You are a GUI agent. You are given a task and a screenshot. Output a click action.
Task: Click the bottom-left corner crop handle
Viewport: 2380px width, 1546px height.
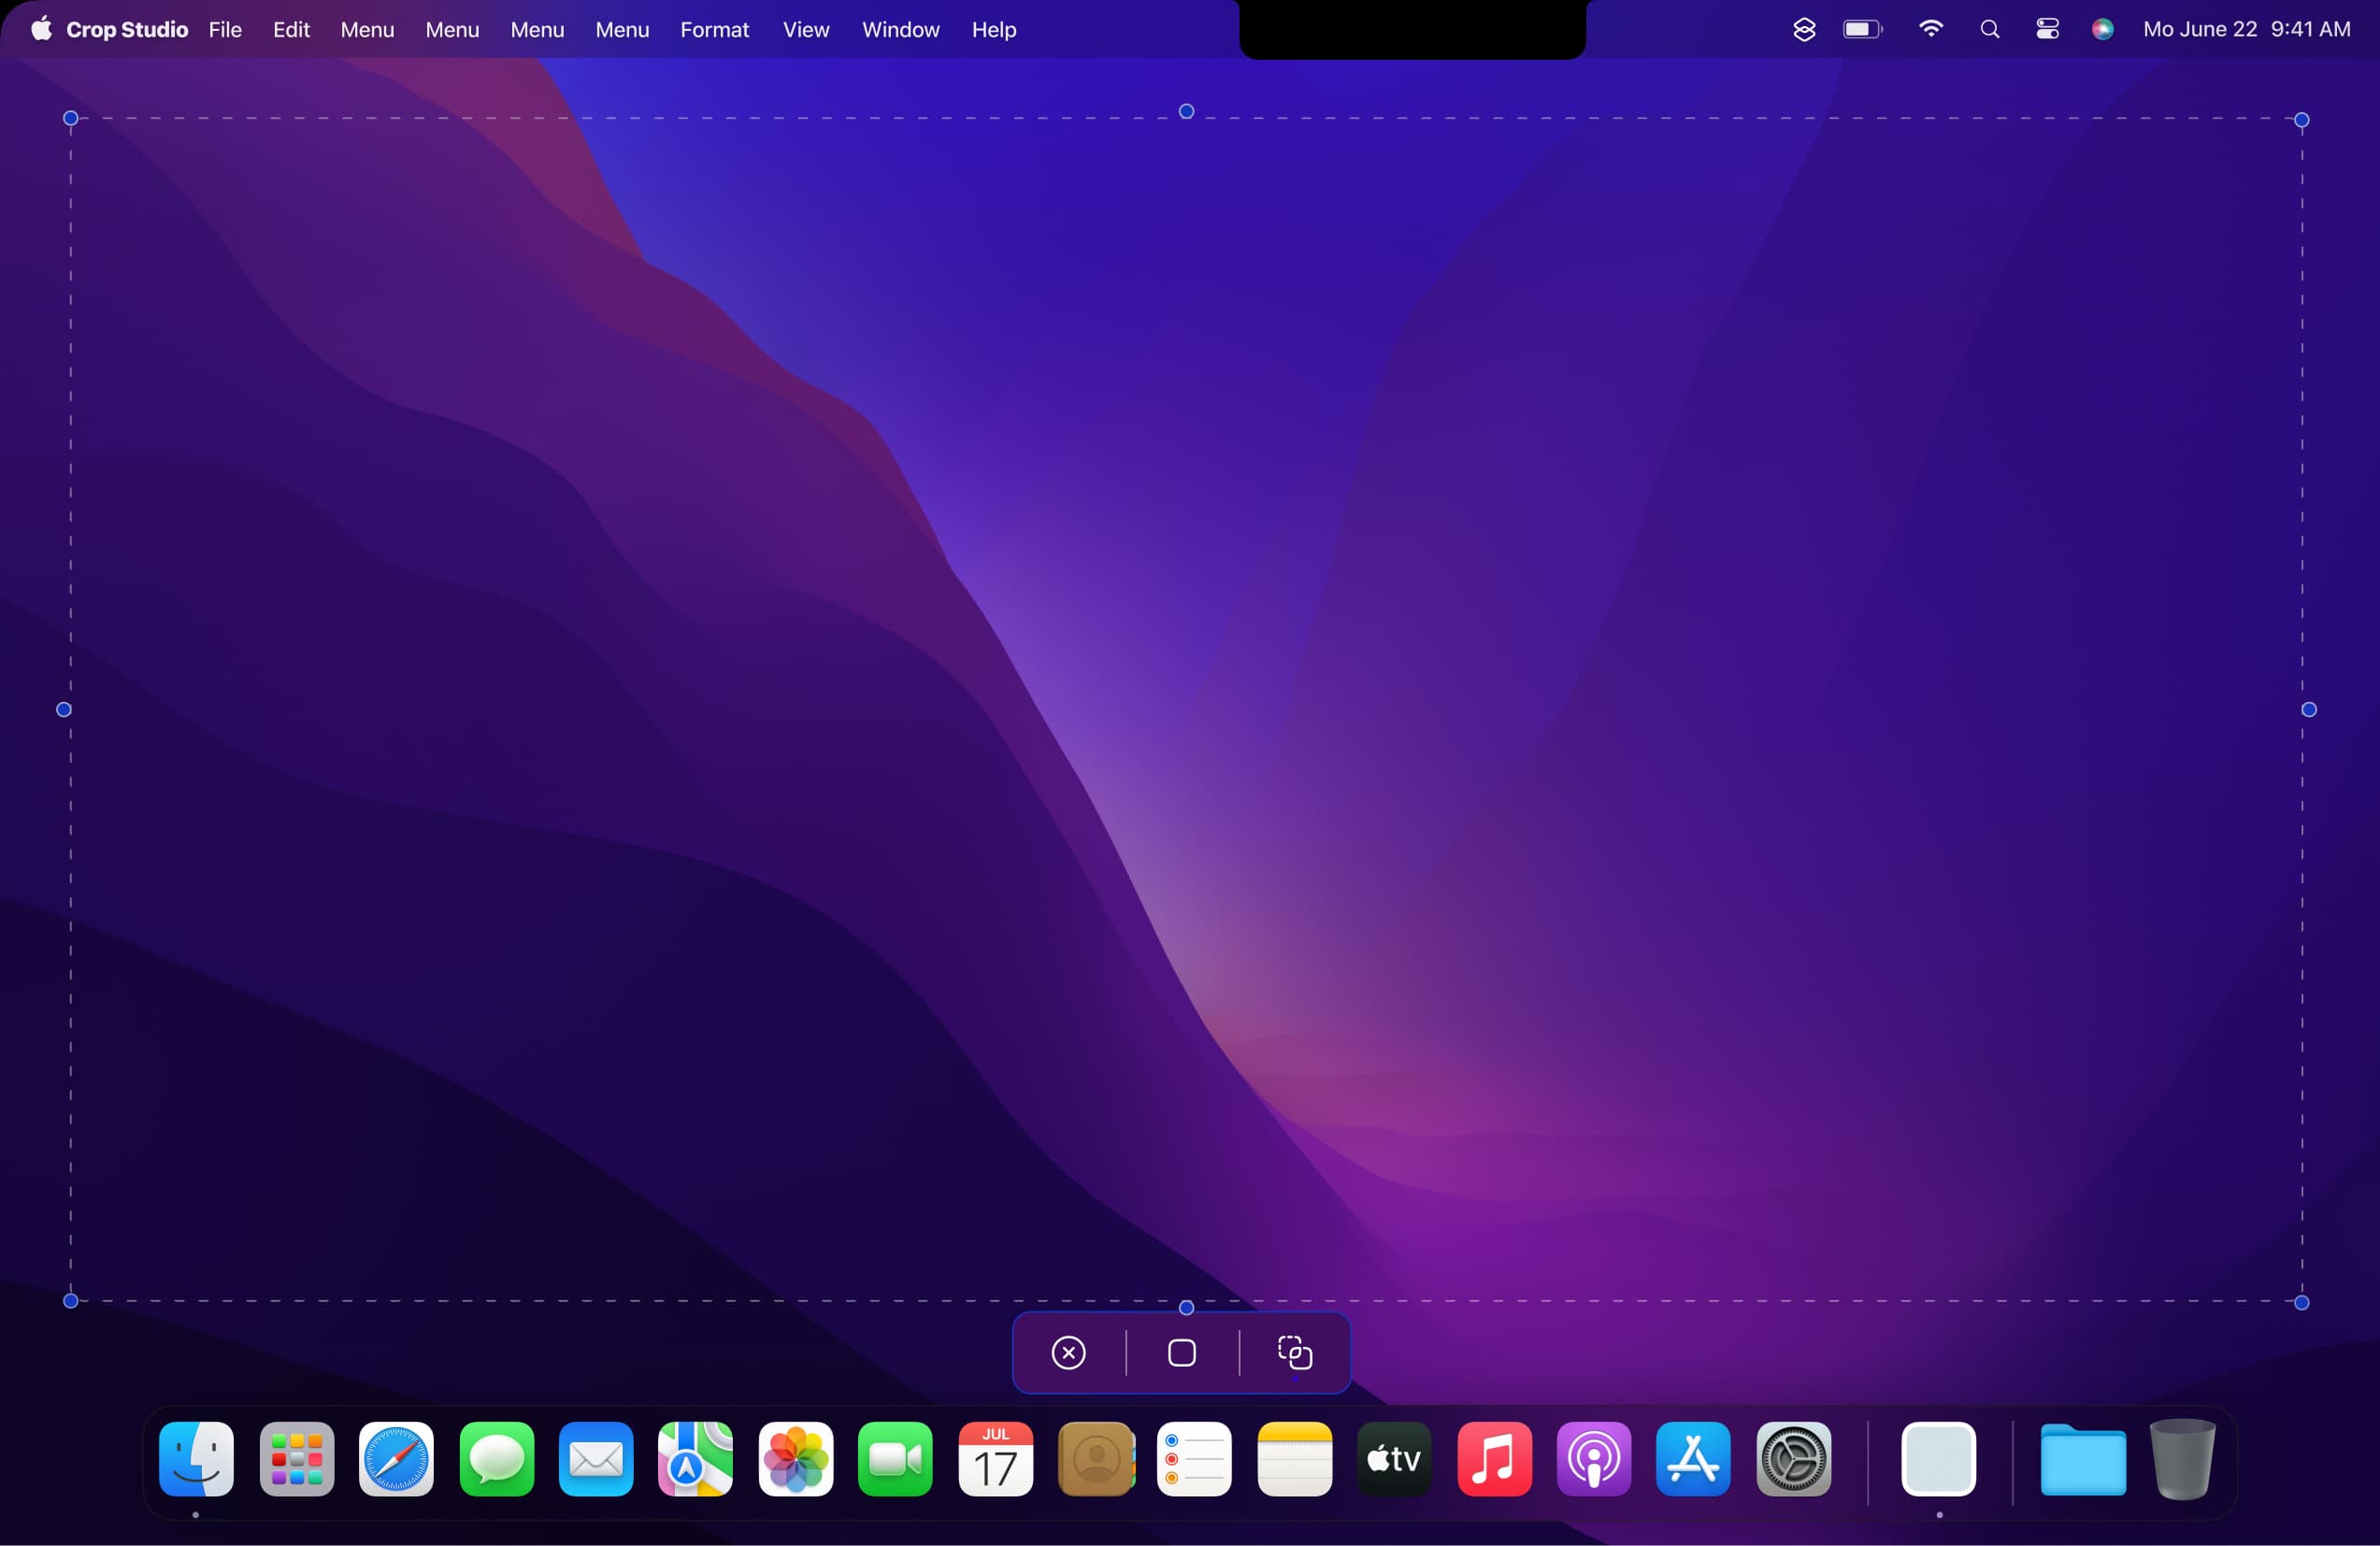[x=71, y=1301]
